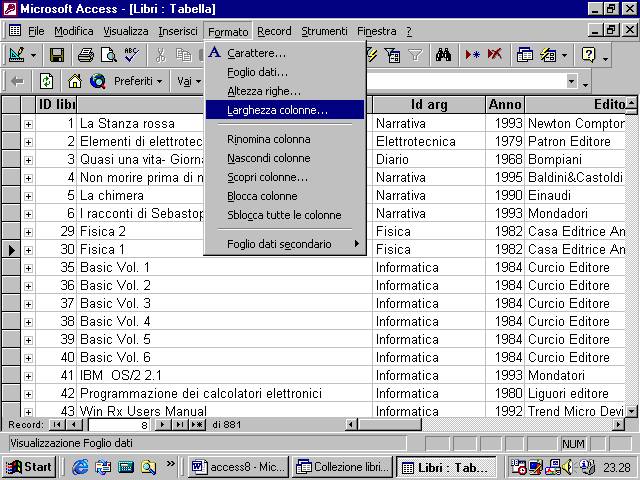Screen dimensions: 640x480
Task: Run the ABC spell check icon
Action: click(132, 55)
